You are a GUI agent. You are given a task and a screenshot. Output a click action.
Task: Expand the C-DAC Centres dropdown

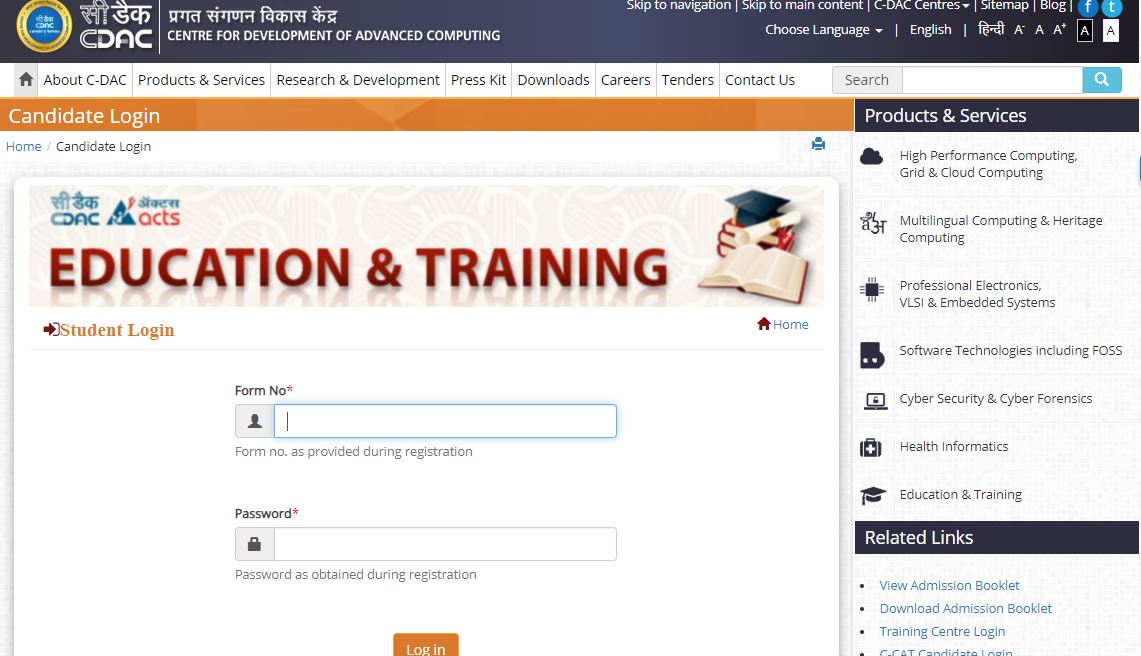[921, 6]
